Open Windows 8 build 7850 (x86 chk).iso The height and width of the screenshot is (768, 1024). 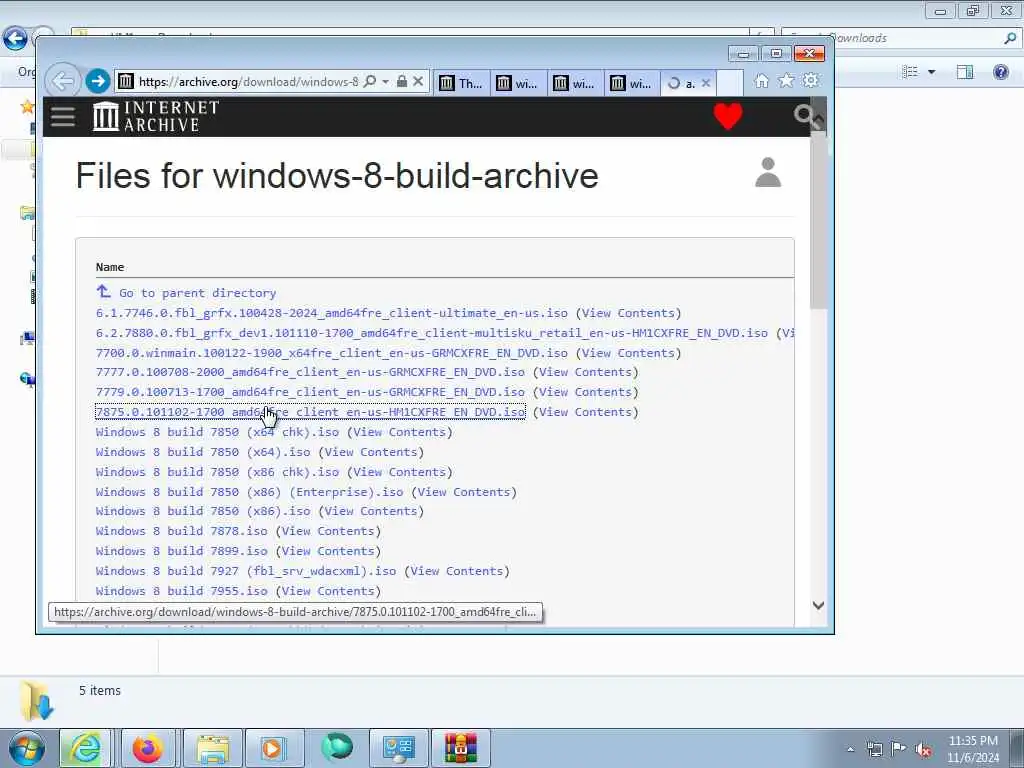pyautogui.click(x=217, y=472)
